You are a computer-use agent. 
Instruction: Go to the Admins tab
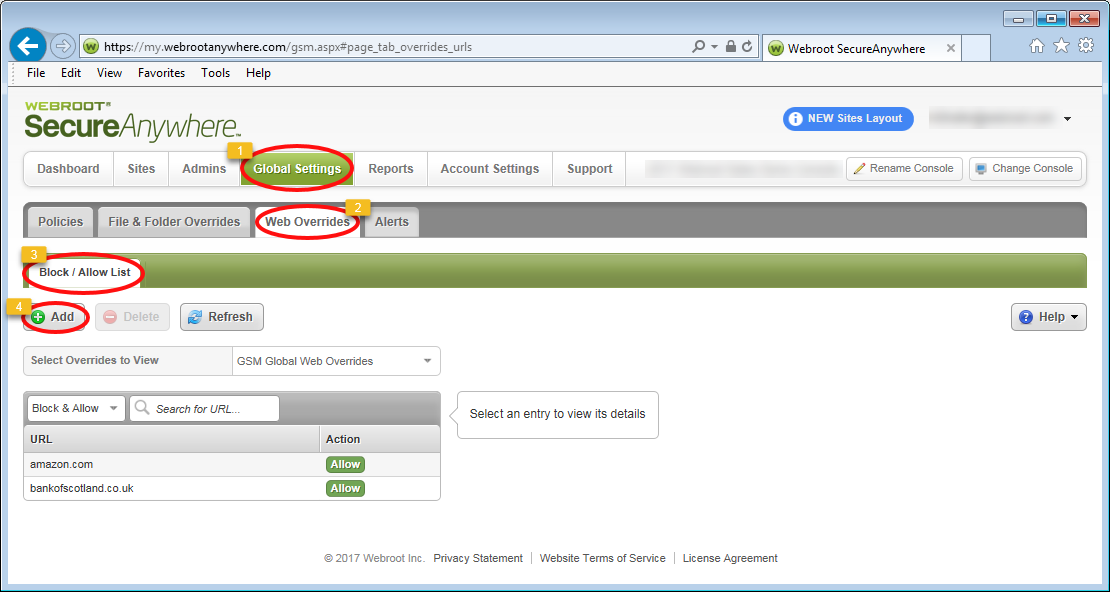[204, 169]
